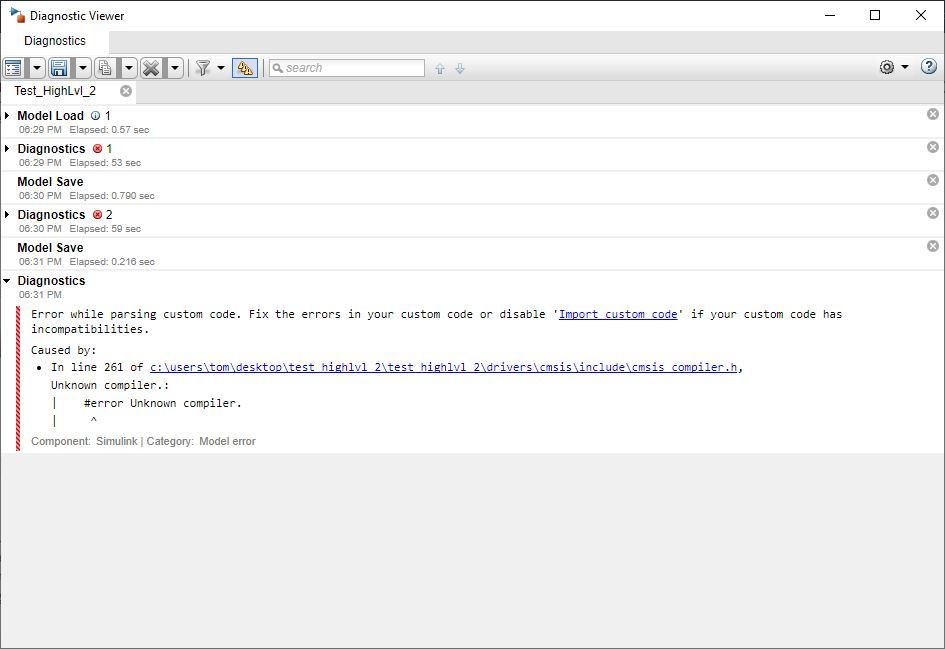Open dropdown arrow beside settings gear

[905, 67]
